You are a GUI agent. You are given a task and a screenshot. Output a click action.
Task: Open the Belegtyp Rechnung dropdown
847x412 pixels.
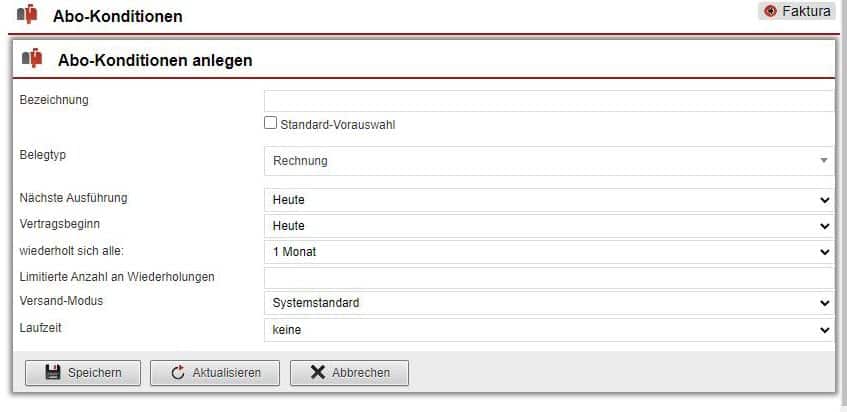(548, 160)
